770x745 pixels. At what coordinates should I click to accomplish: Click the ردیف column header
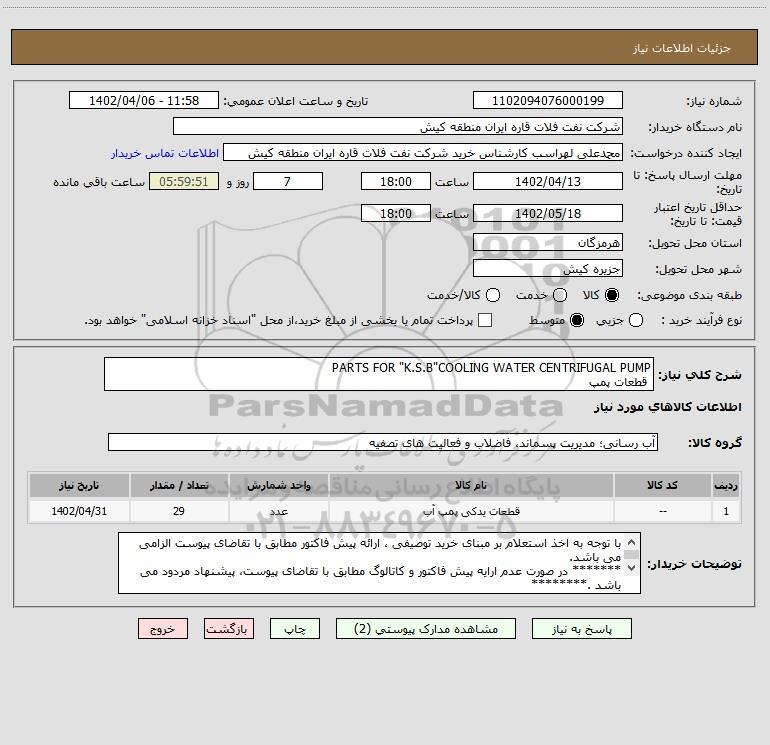point(726,485)
